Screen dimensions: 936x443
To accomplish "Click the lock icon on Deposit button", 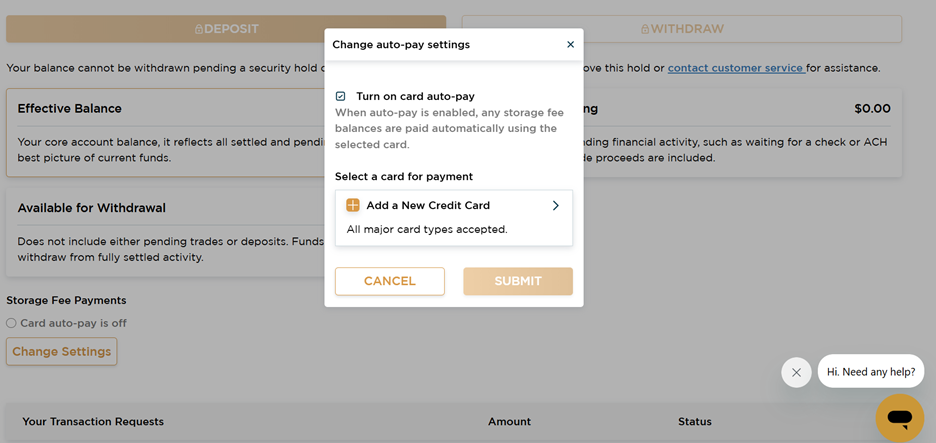I will (x=199, y=29).
